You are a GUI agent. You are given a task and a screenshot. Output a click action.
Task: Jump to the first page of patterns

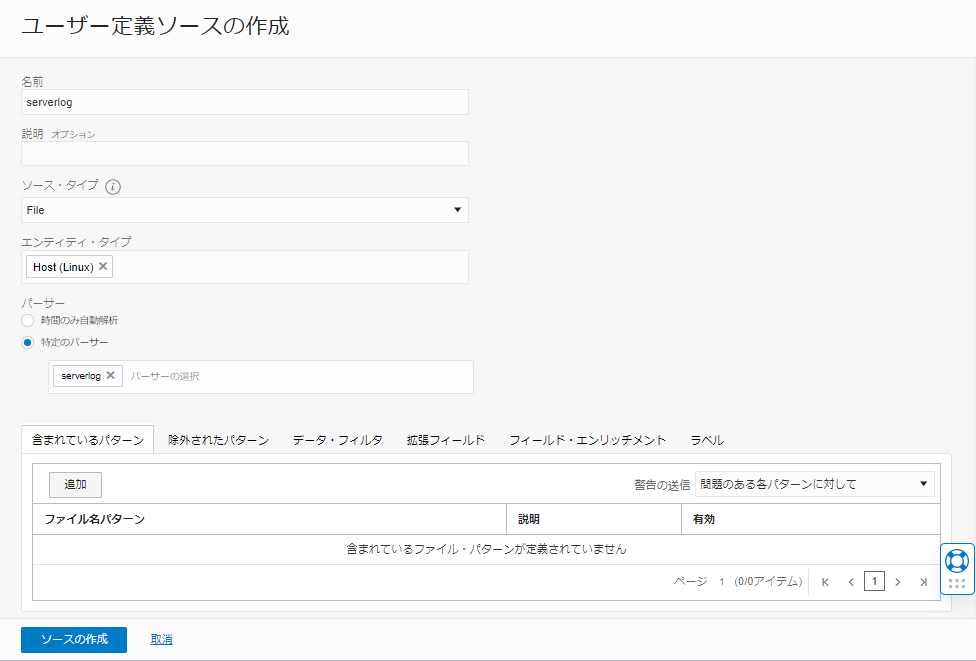824,581
